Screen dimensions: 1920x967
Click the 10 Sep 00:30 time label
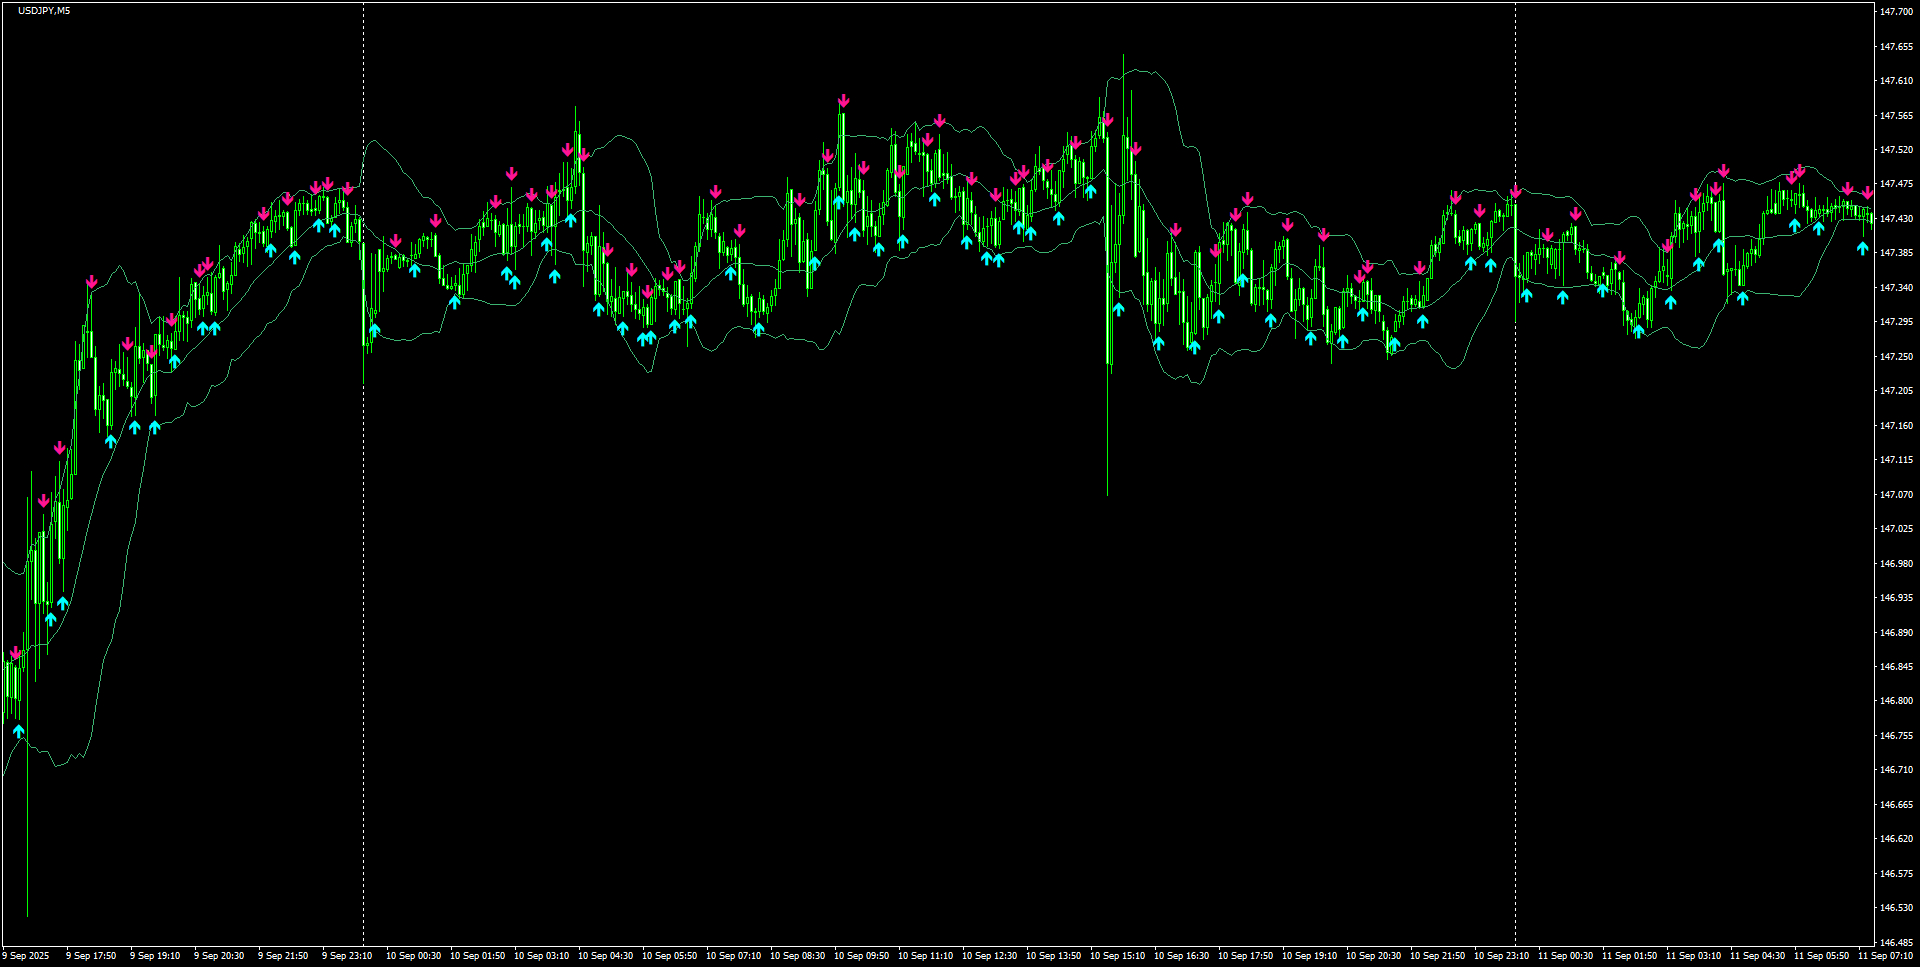coord(414,956)
